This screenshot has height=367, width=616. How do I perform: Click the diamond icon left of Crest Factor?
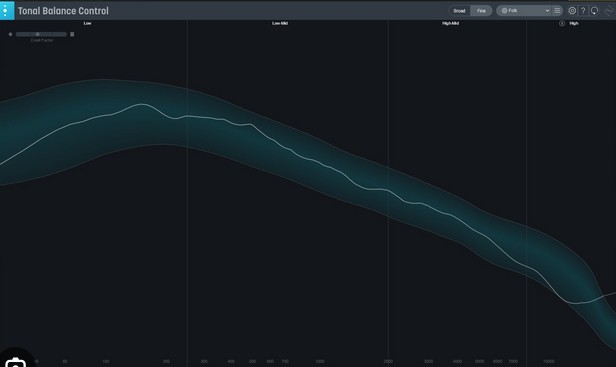tap(11, 34)
